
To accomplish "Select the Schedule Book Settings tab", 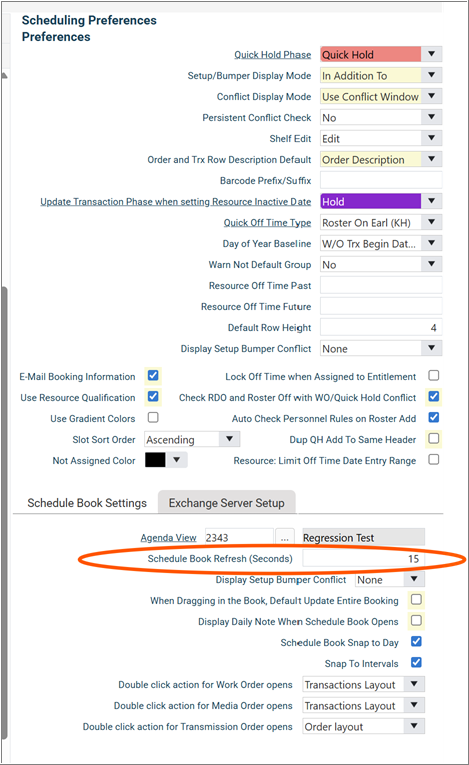I will pyautogui.click(x=87, y=503).
